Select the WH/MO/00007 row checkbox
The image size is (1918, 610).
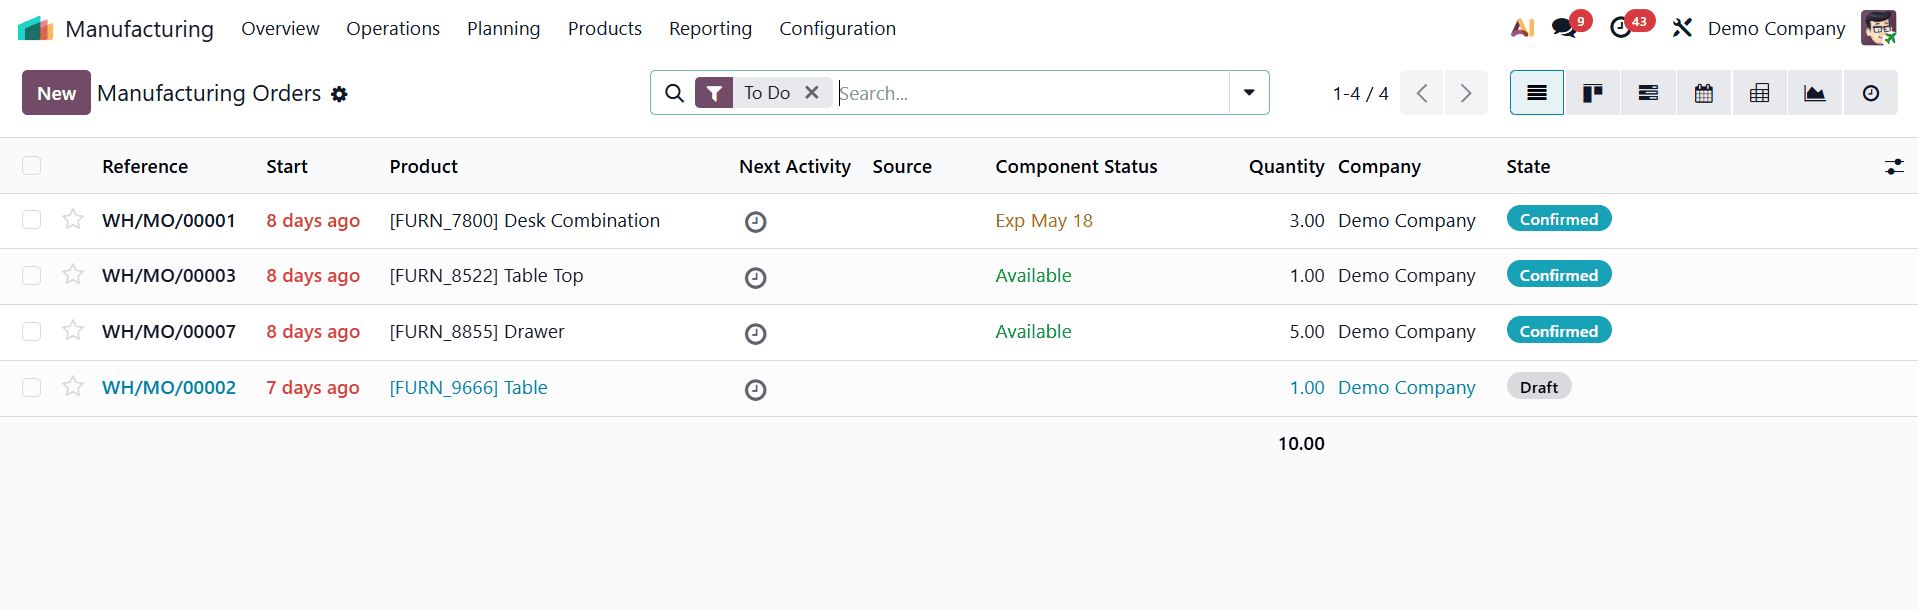point(32,331)
